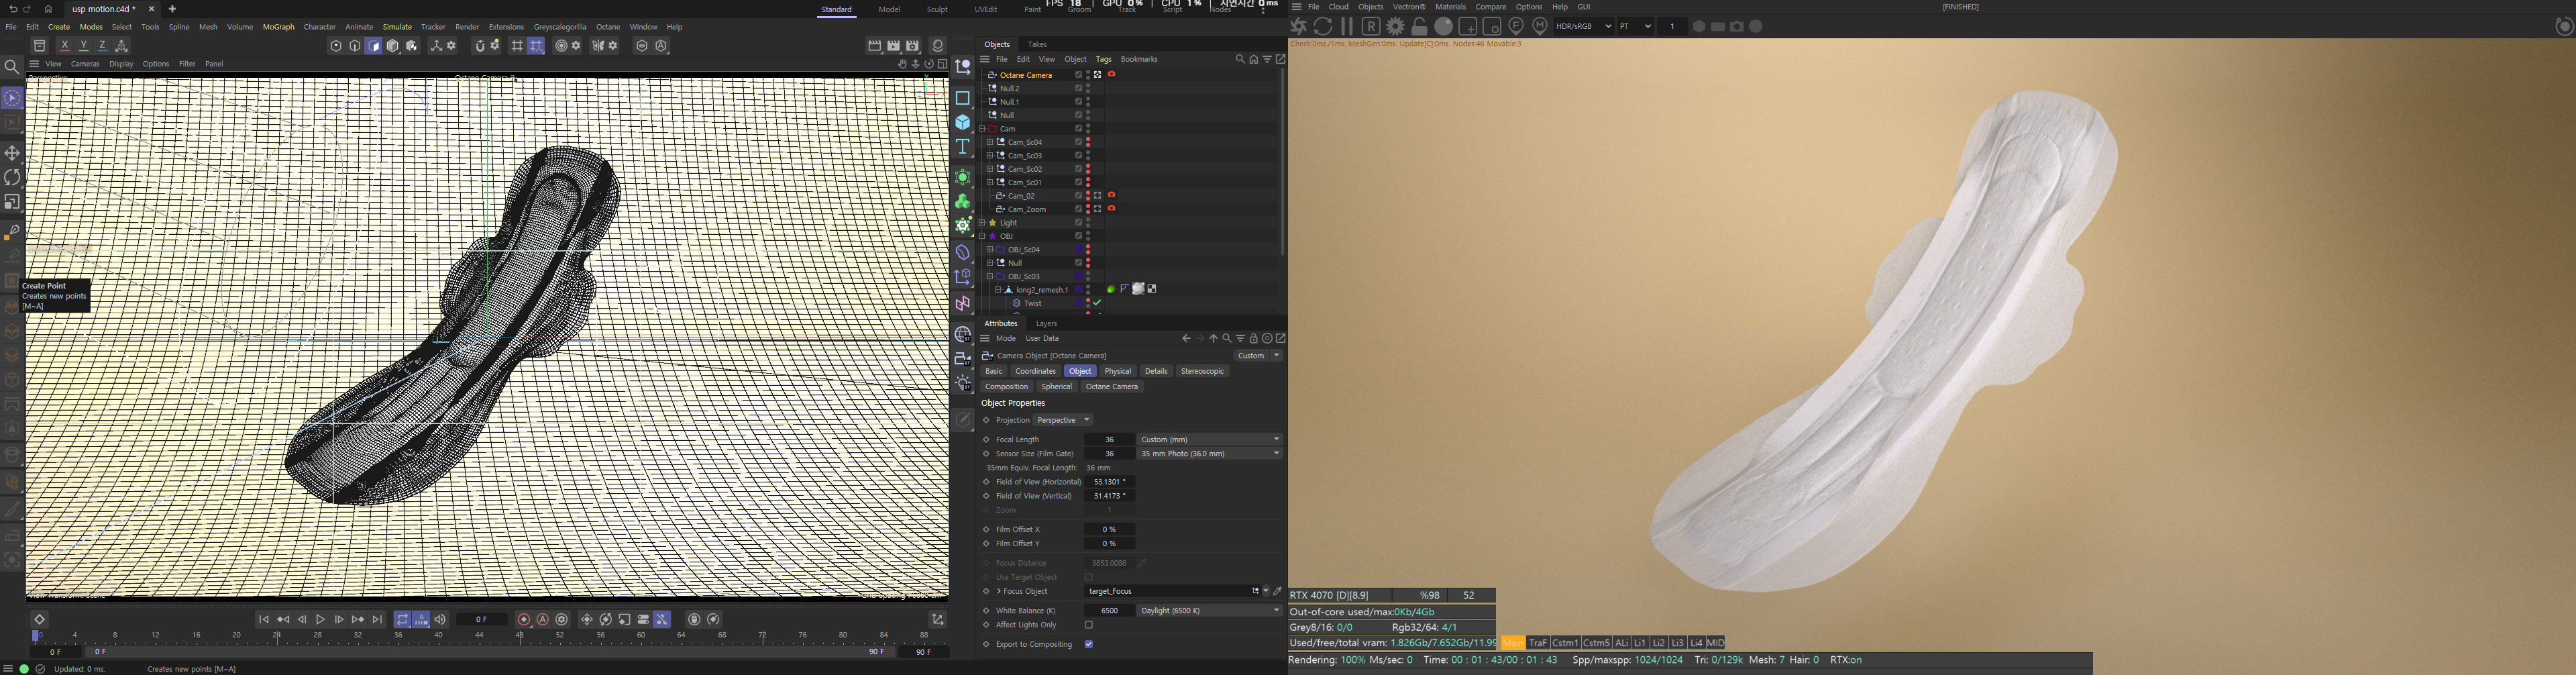Viewport: 2576px width, 675px height.
Task: Select Cam_Zoom object in the Objects tree
Action: [x=1027, y=209]
